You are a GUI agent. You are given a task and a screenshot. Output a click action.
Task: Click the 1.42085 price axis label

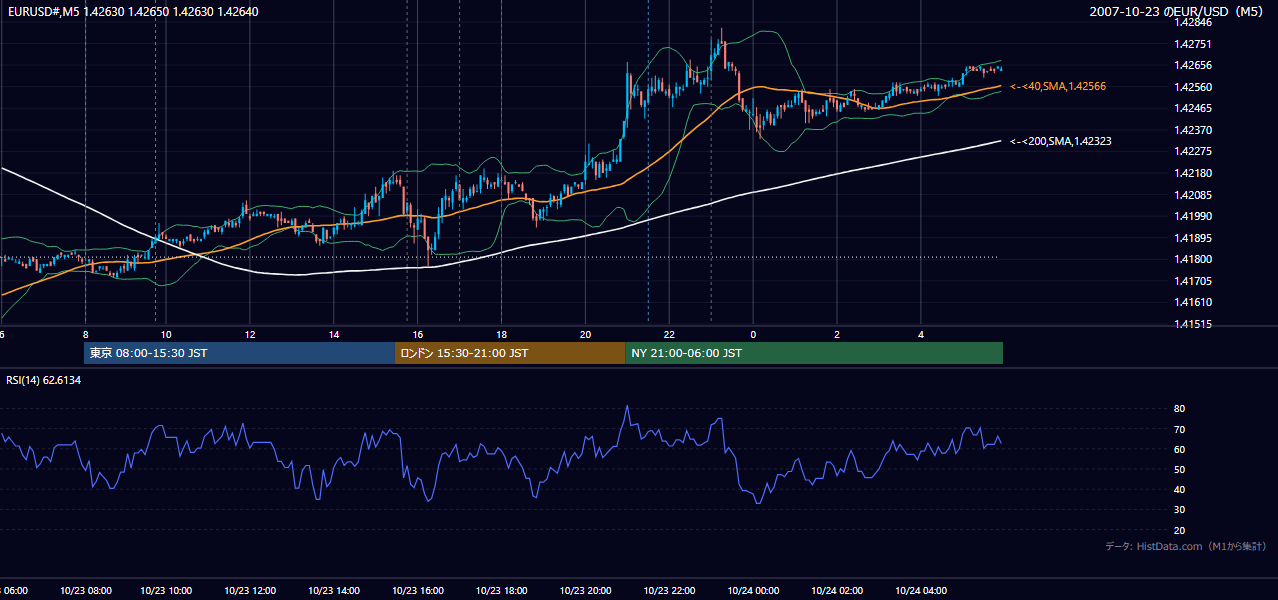pos(1193,195)
